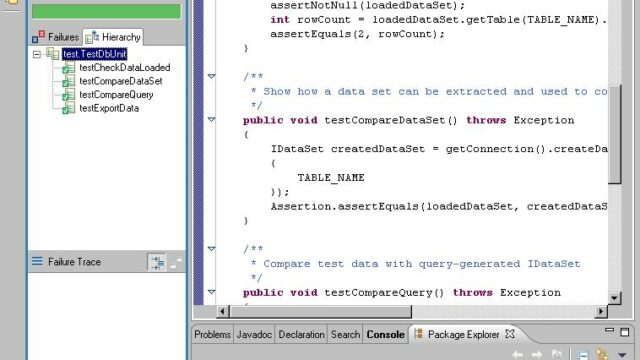Select testCompareQuery in the JUnit tree
Viewport: 640px width, 360px height.
[x=116, y=95]
